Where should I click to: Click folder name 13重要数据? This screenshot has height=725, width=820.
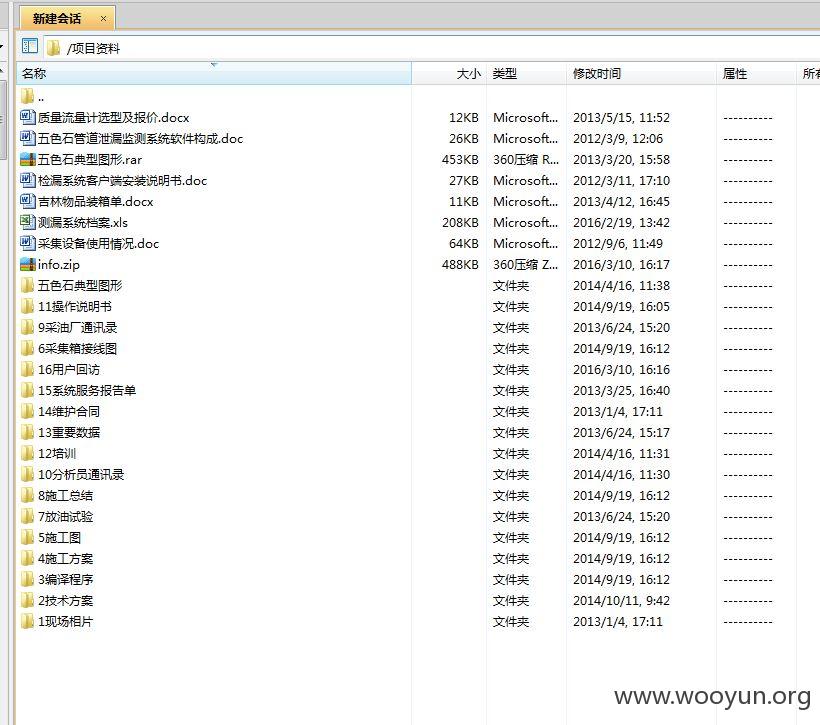69,433
